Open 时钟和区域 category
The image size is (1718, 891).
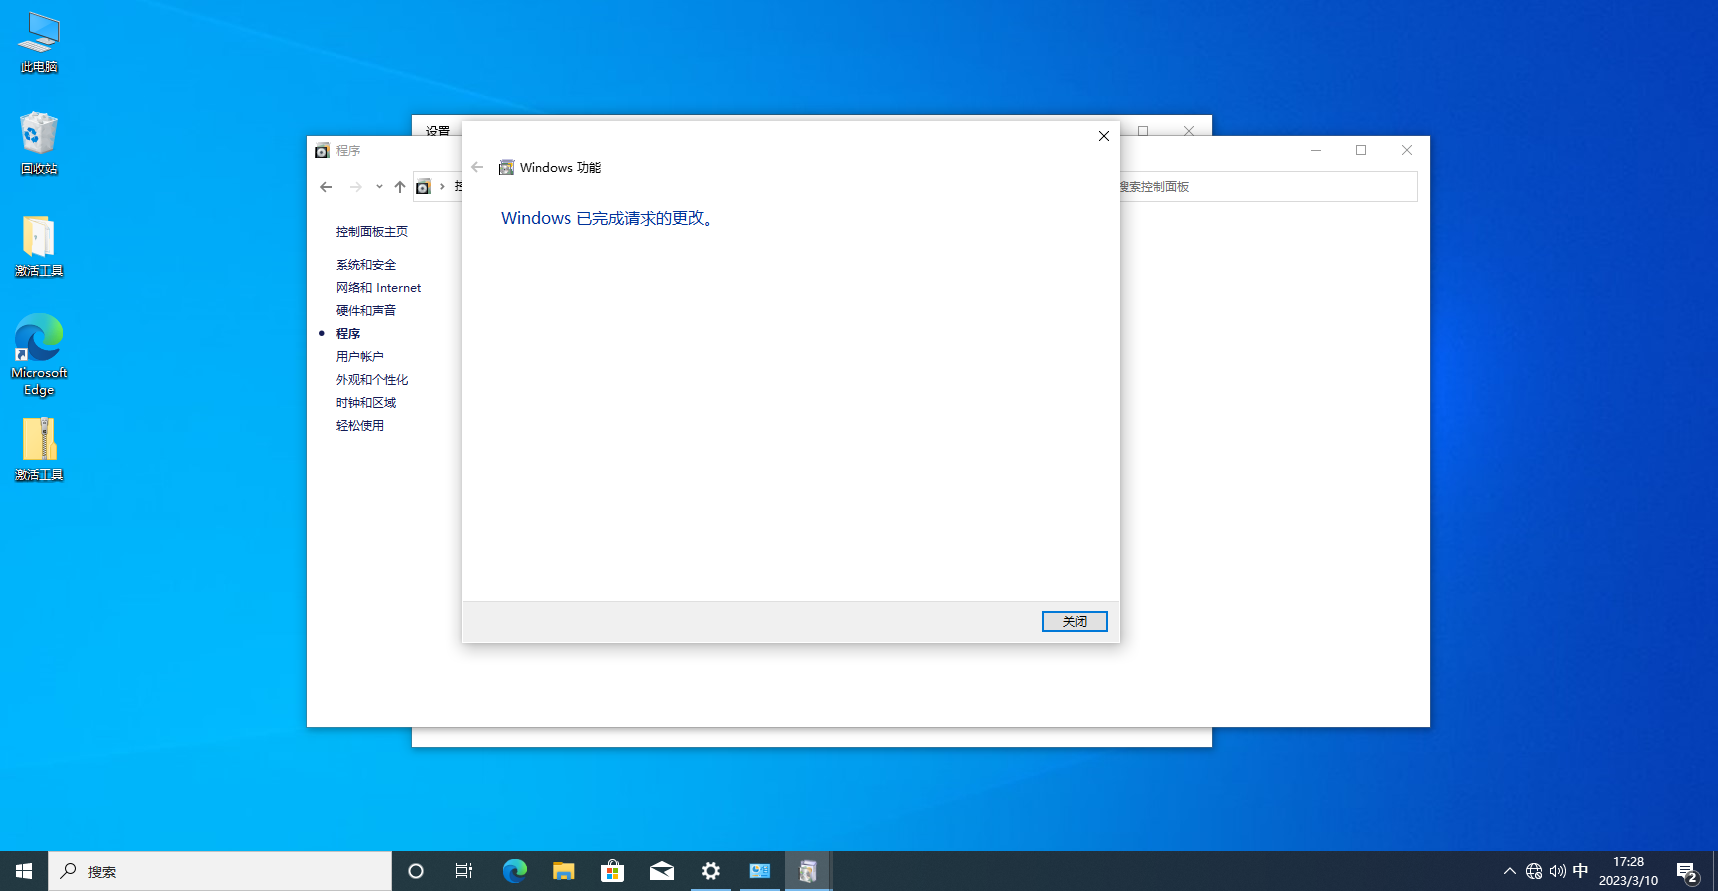366,403
